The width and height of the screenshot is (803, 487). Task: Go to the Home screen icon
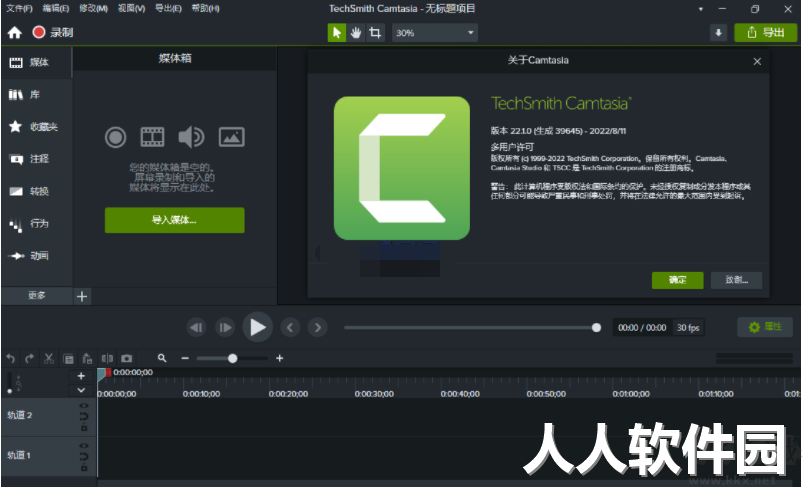click(x=15, y=33)
